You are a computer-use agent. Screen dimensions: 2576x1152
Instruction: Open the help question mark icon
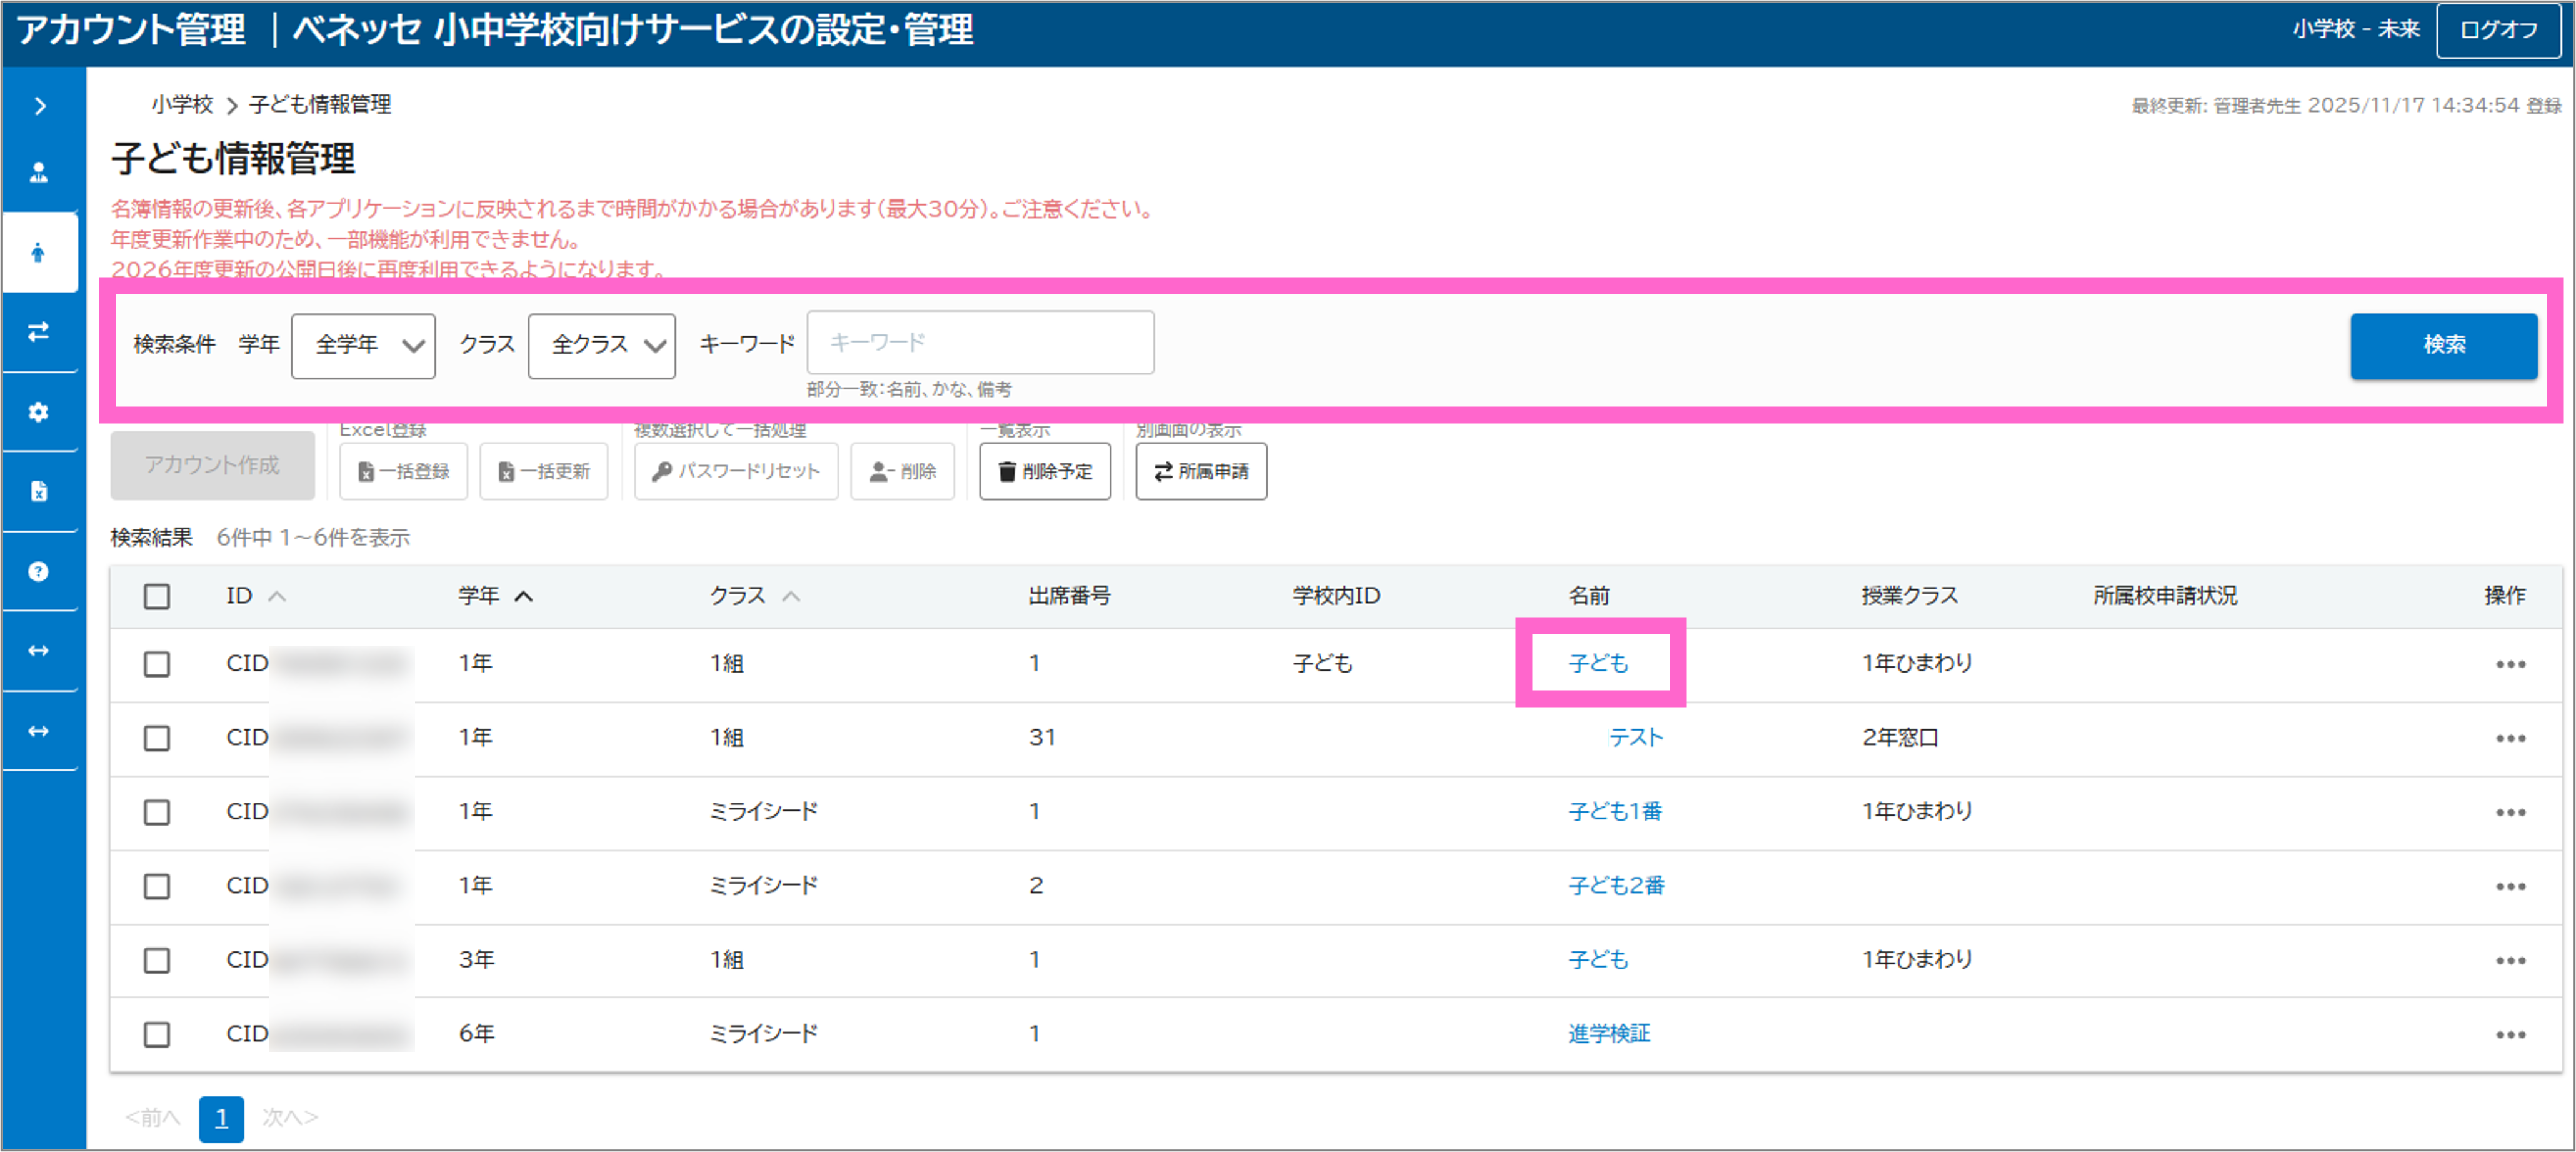(x=39, y=571)
